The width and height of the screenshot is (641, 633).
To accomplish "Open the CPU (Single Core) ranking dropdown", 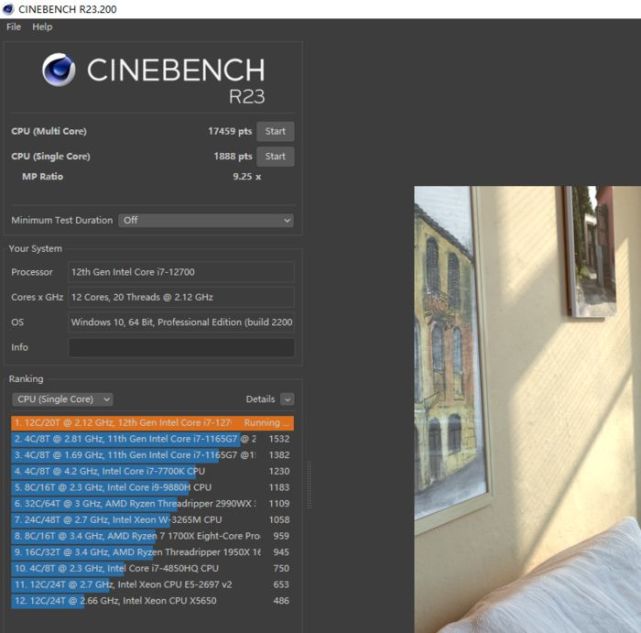I will [x=63, y=399].
